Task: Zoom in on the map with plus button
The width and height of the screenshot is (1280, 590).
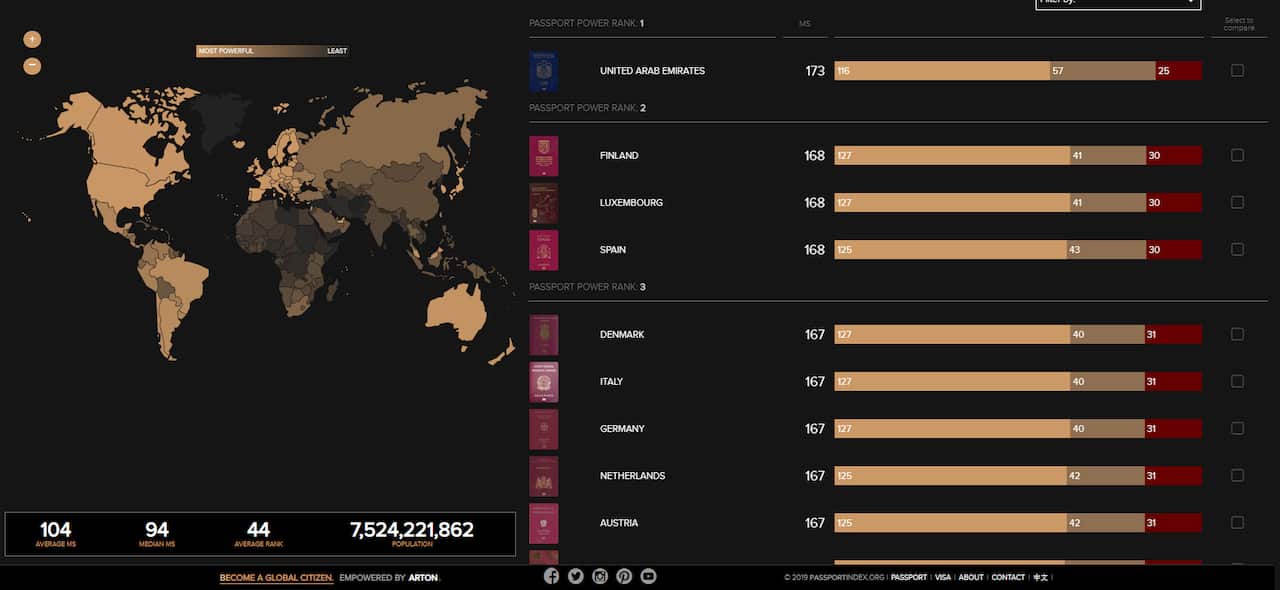Action: click(32, 38)
